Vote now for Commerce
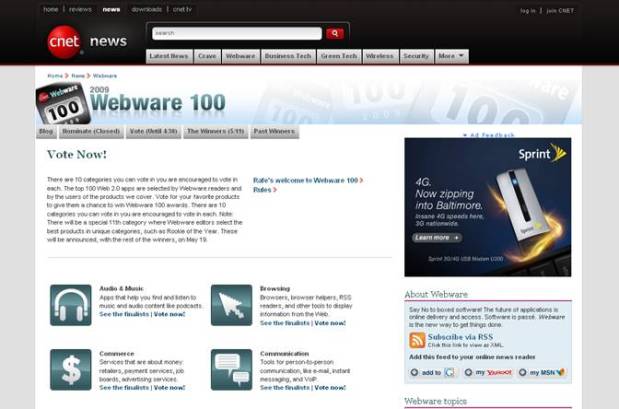Image resolution: width=619 pixels, height=409 pixels. pyautogui.click(x=169, y=388)
